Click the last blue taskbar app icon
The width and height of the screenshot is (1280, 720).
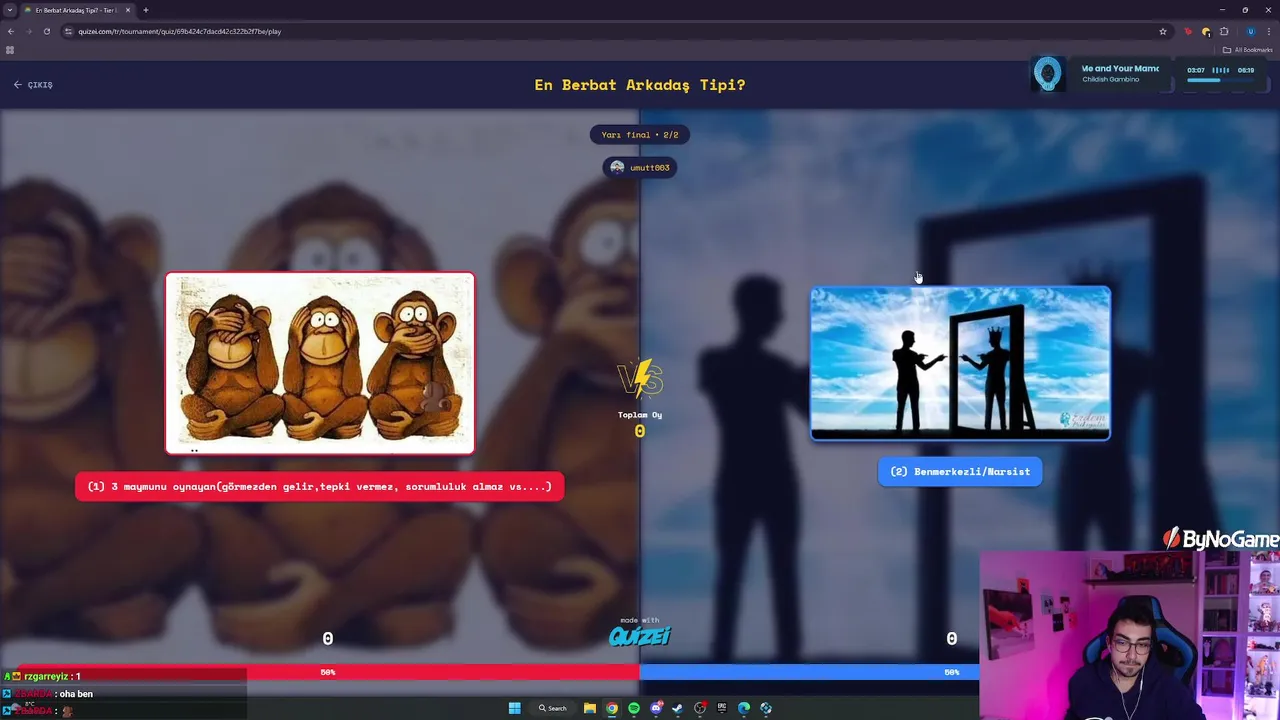point(766,708)
